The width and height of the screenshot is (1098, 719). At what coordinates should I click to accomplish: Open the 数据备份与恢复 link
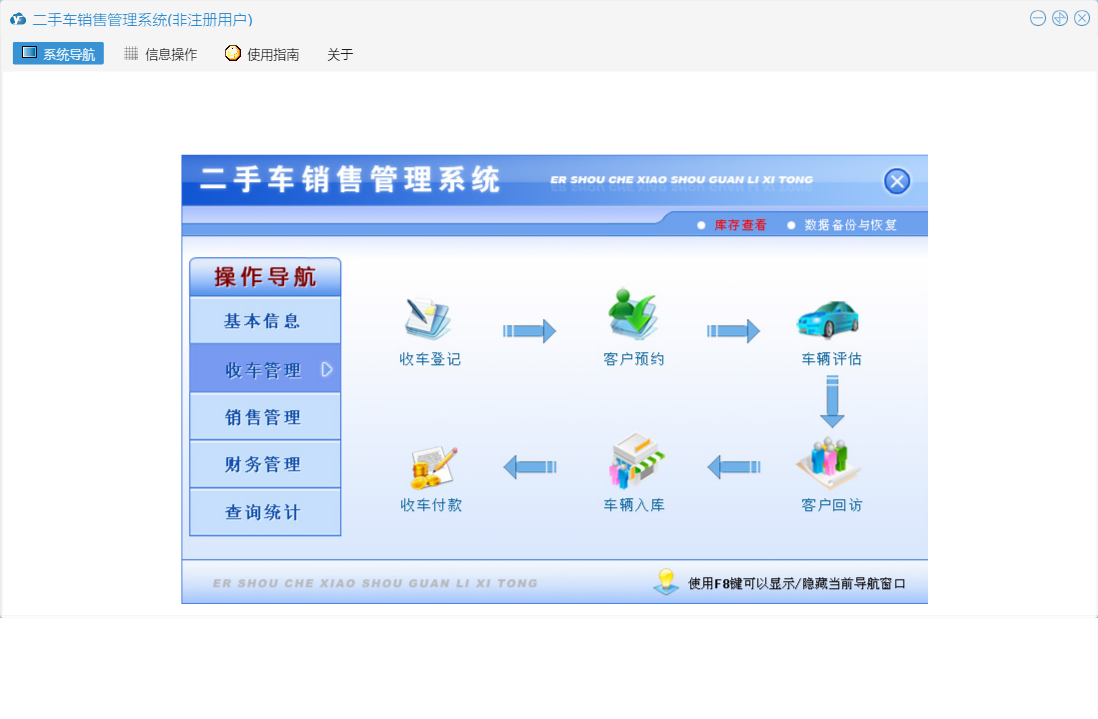(850, 225)
